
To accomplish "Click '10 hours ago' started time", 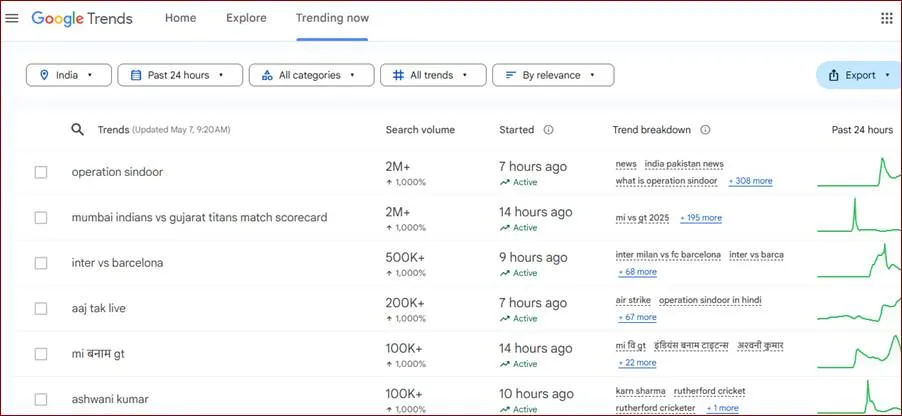I will coord(536,394).
